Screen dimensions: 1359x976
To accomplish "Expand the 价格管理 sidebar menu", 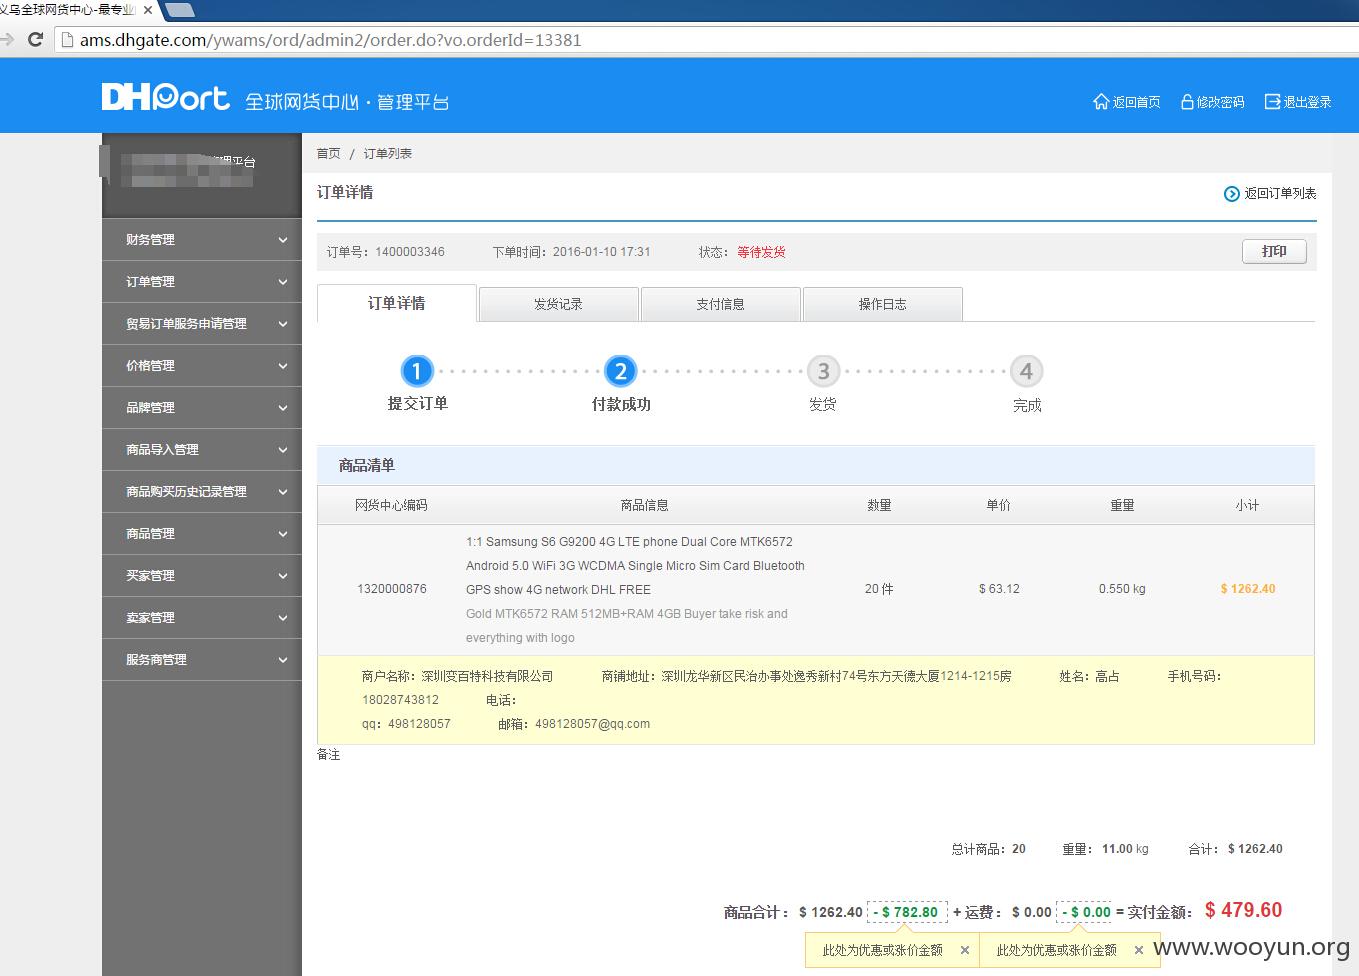I will click(x=201, y=366).
